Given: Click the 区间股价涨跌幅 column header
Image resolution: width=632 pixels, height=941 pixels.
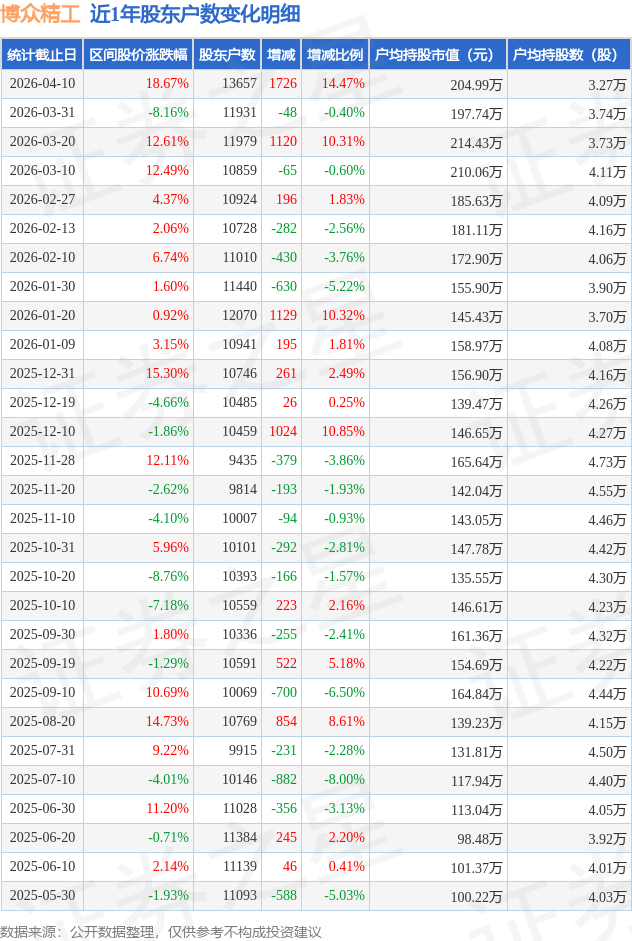Looking at the screenshot, I should (137, 55).
